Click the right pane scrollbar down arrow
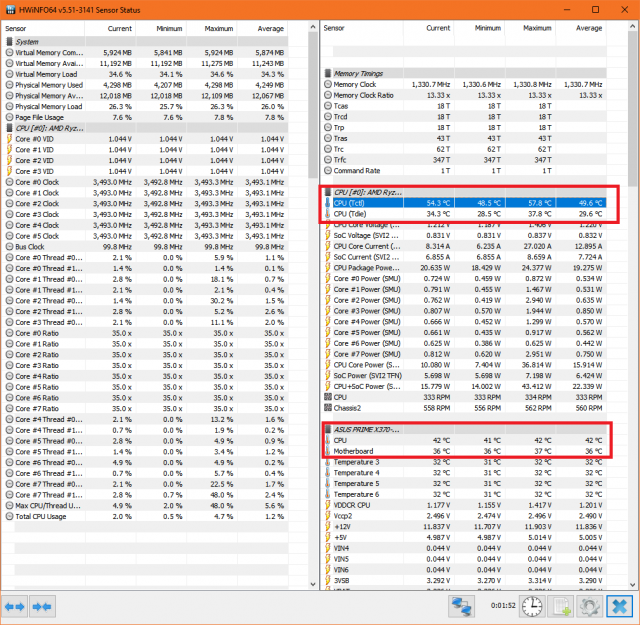The image size is (640, 625). (x=633, y=584)
